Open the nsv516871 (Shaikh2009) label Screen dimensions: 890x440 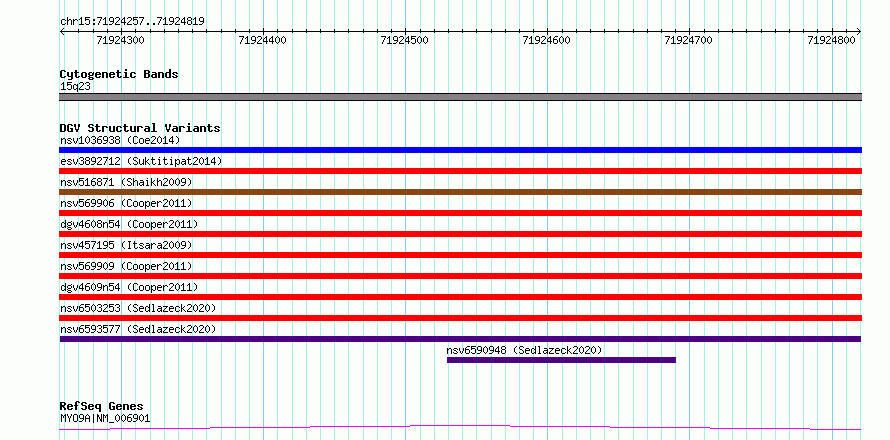(x=126, y=182)
